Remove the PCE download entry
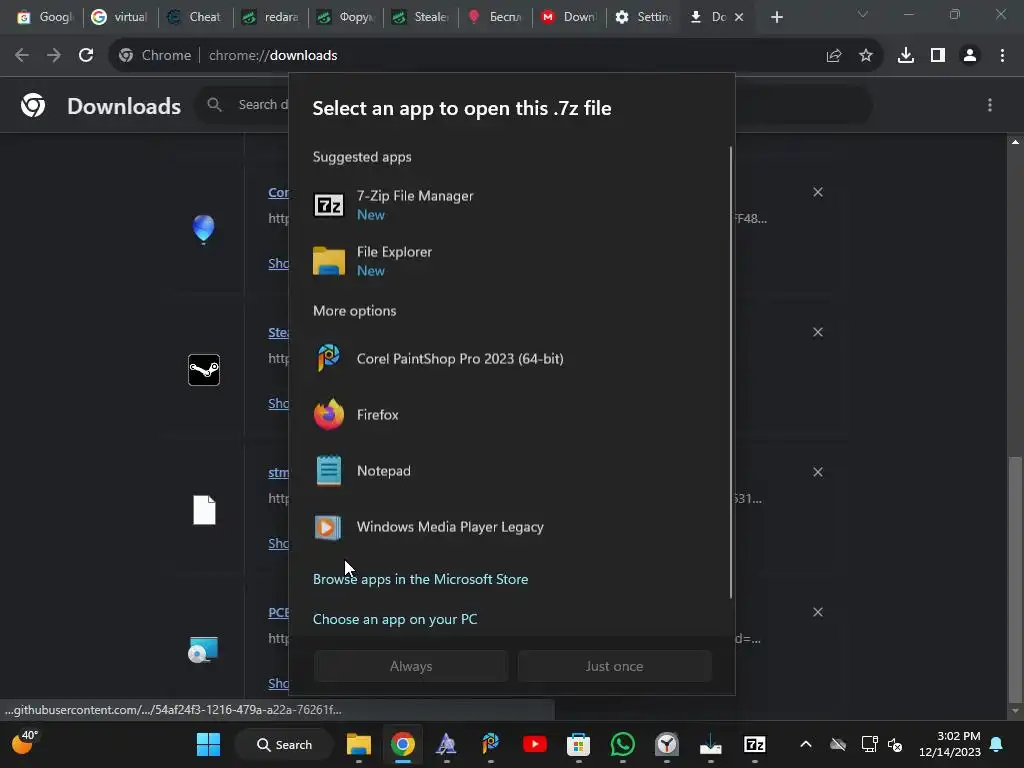Image resolution: width=1024 pixels, height=768 pixels. pos(818,612)
